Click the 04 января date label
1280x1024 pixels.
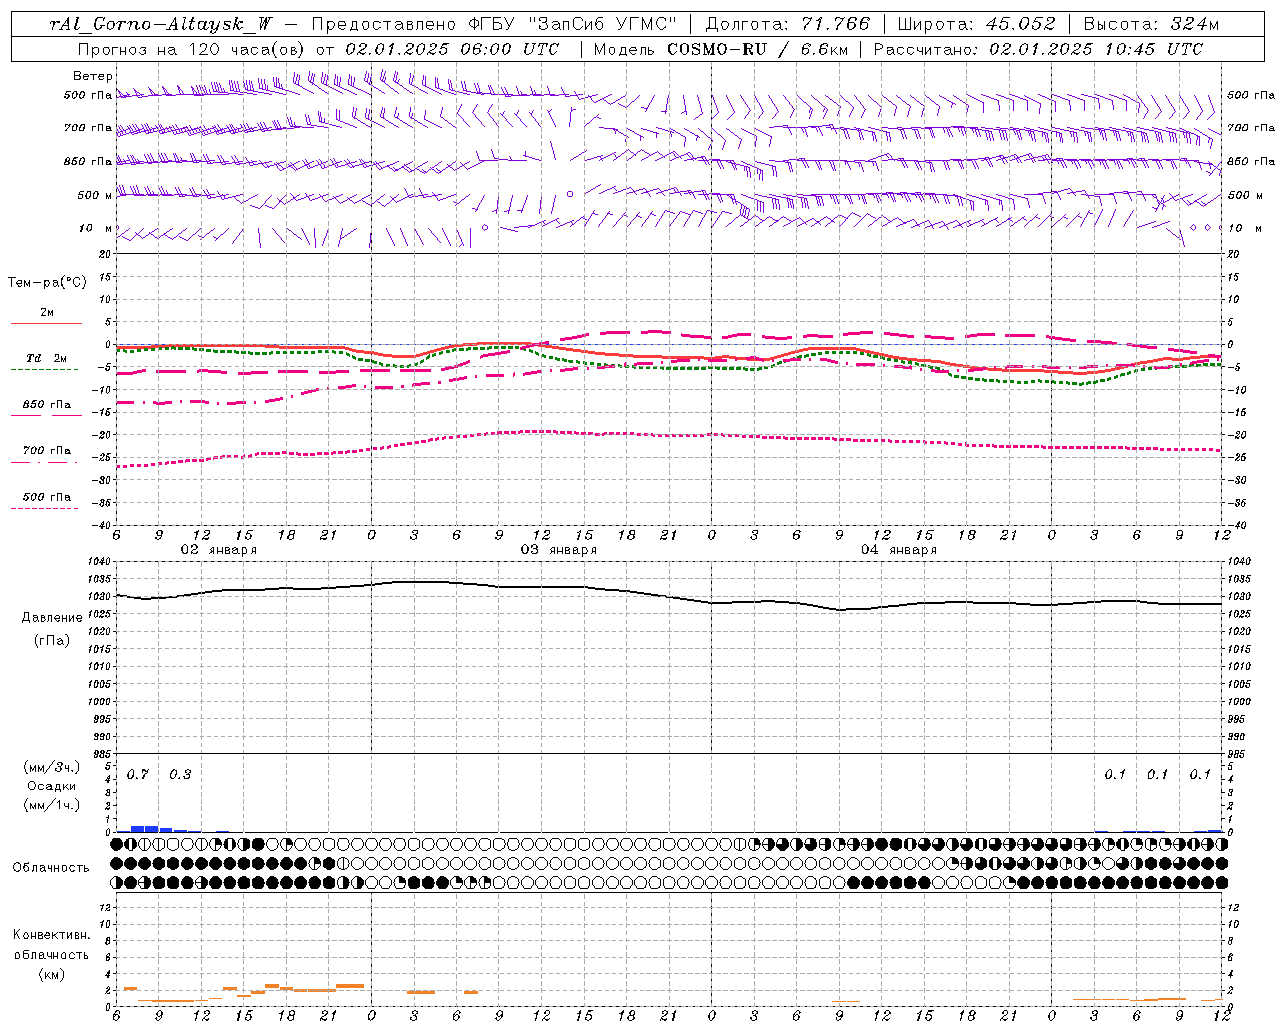pyautogui.click(x=899, y=550)
